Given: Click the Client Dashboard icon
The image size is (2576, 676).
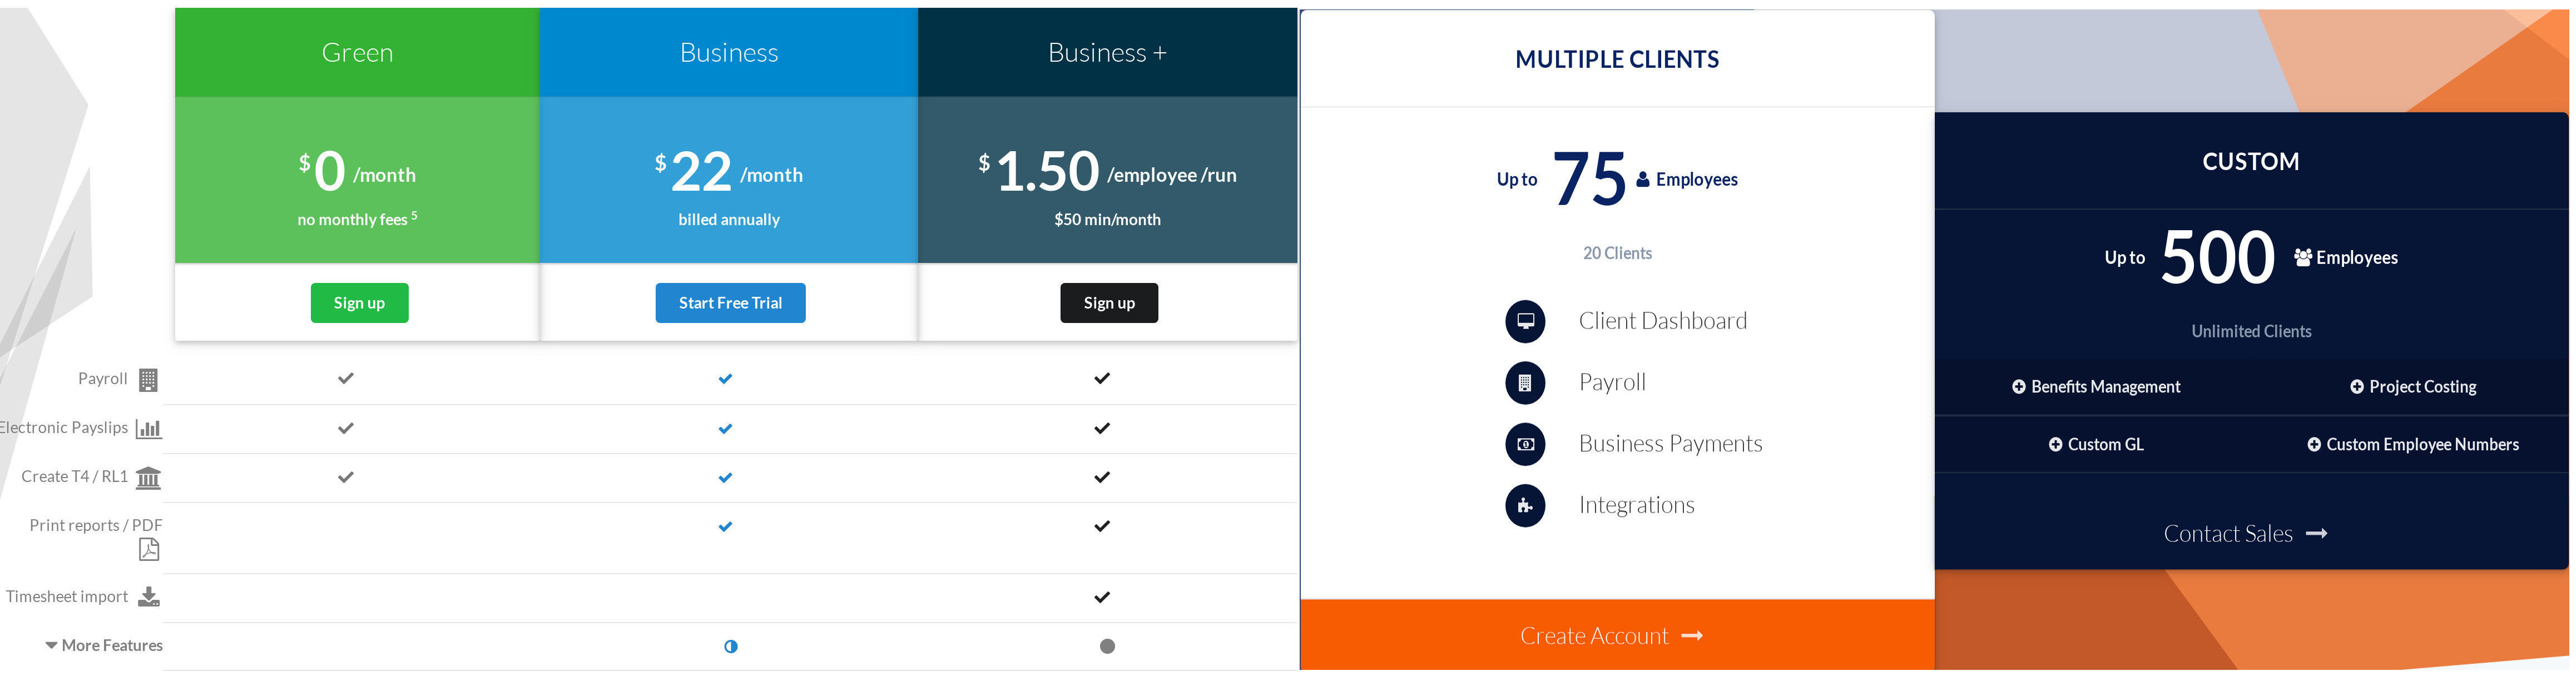Looking at the screenshot, I should click(x=1524, y=320).
